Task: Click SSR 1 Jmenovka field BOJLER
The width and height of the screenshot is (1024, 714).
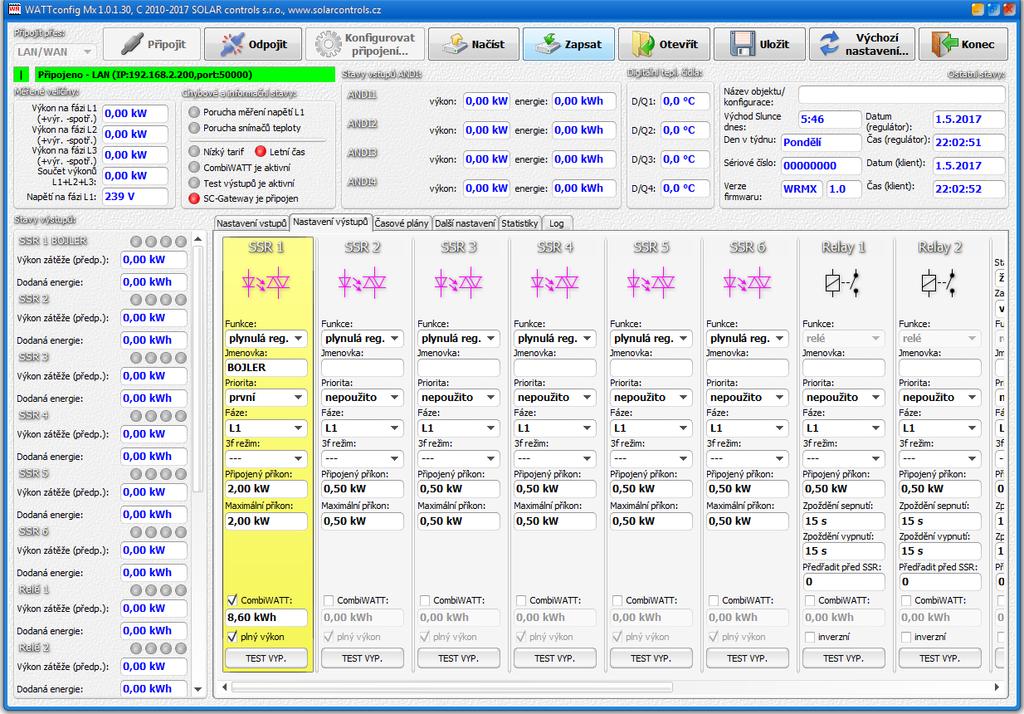Action: (x=266, y=368)
